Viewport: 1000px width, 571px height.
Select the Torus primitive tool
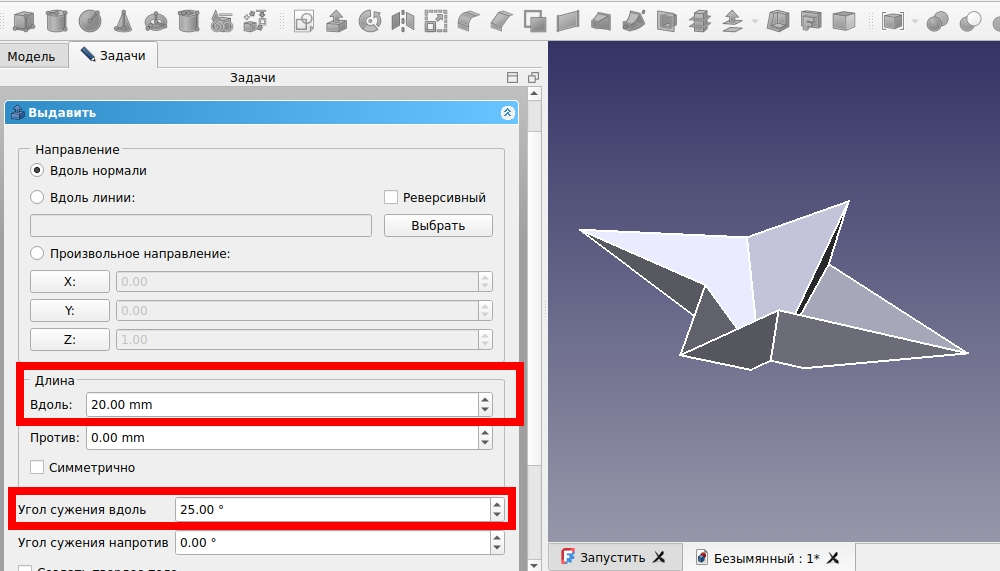pyautogui.click(x=156, y=21)
